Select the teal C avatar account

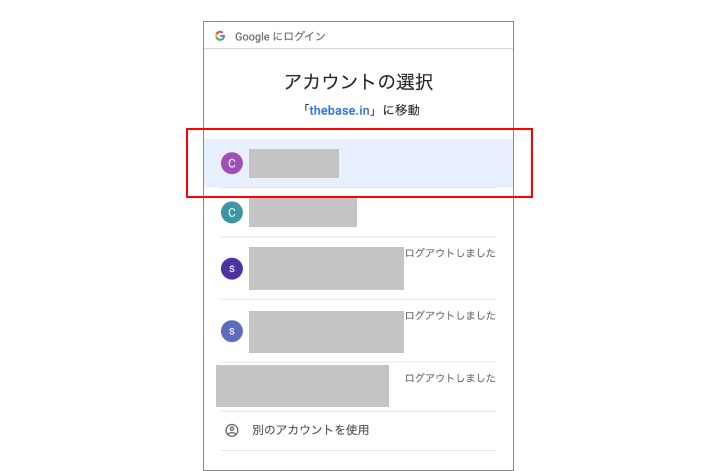(x=232, y=213)
